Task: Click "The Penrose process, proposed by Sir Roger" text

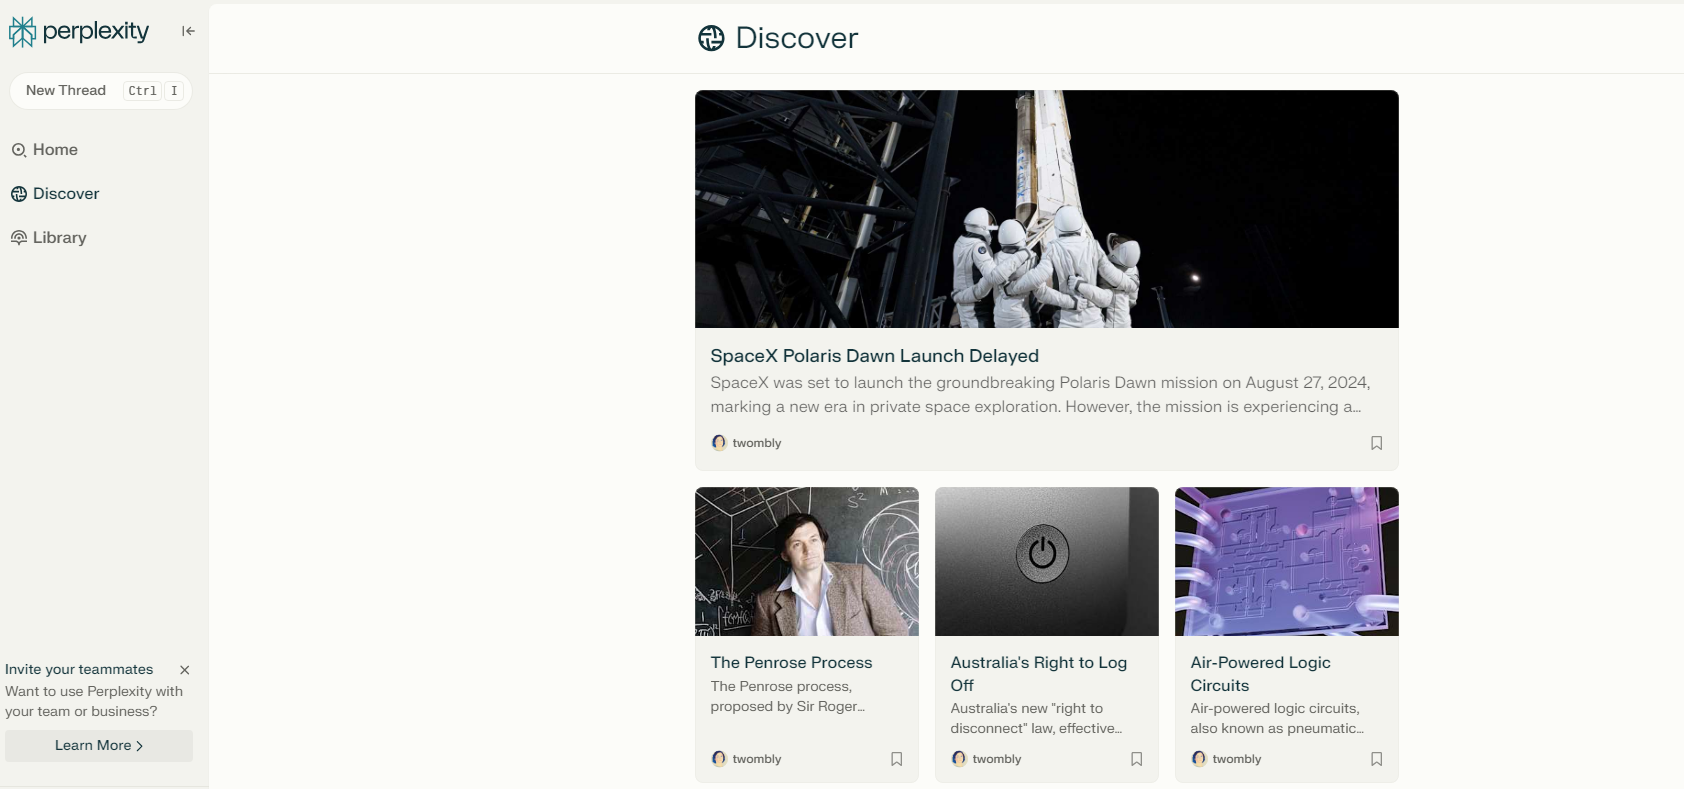Action: coord(787,697)
